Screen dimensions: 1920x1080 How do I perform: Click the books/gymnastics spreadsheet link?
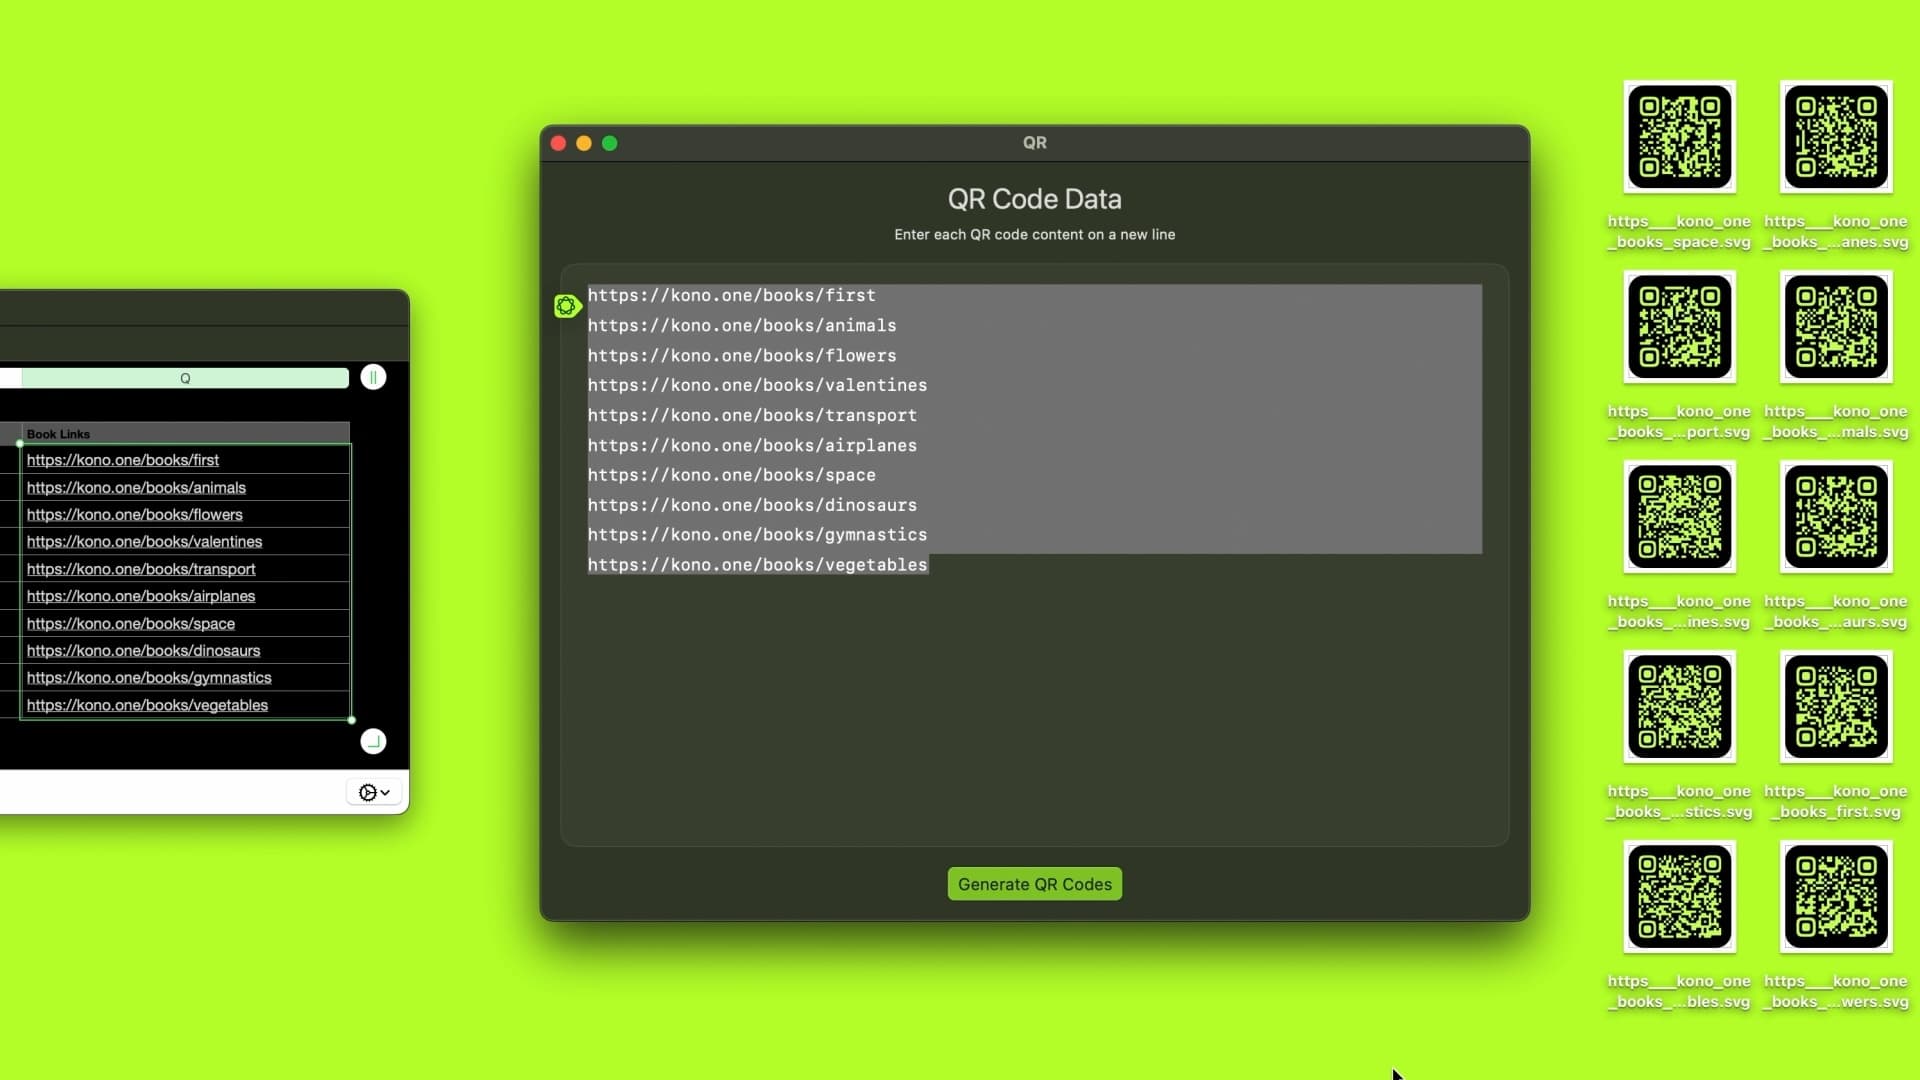point(149,678)
